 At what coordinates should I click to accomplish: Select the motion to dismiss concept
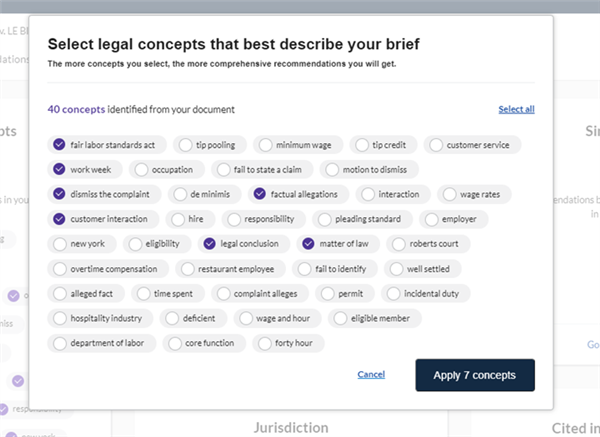369,170
